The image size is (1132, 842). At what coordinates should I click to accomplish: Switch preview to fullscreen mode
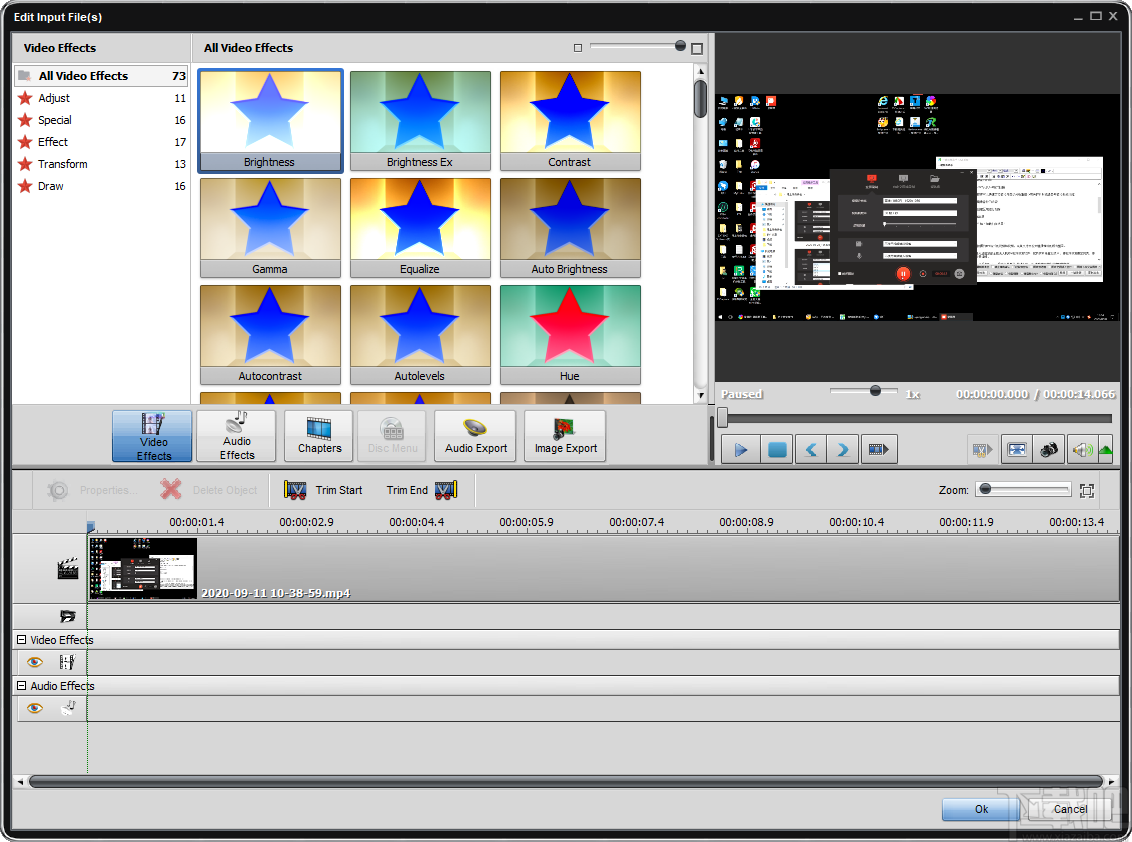coord(1016,449)
